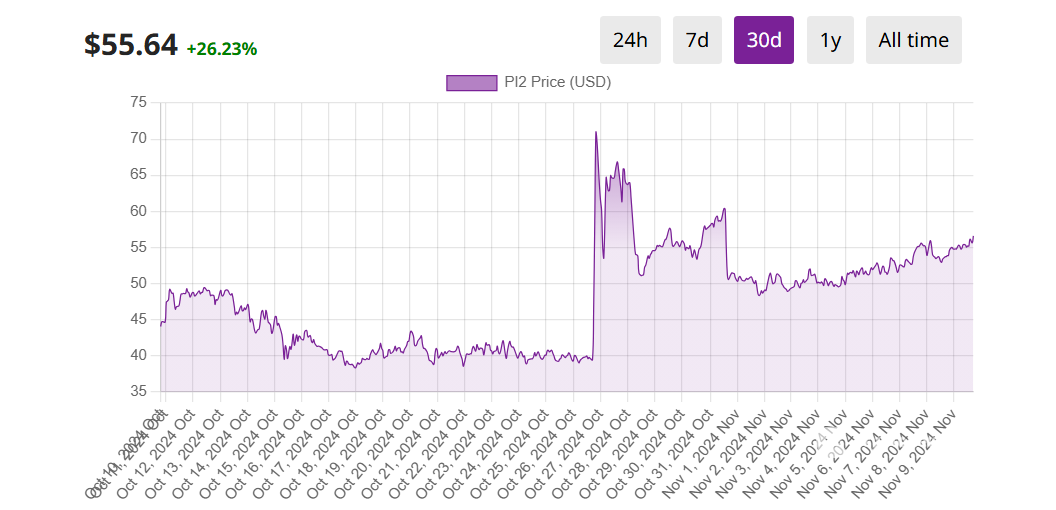Click the chart line's leftmost start point
The height and width of the screenshot is (510, 1056).
[x=160, y=325]
